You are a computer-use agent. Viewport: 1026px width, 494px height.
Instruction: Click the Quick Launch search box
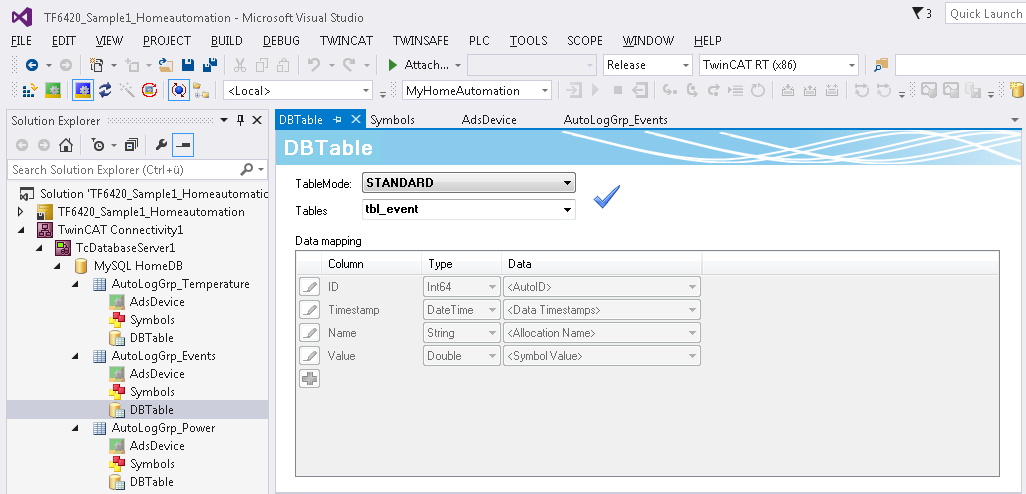985,14
